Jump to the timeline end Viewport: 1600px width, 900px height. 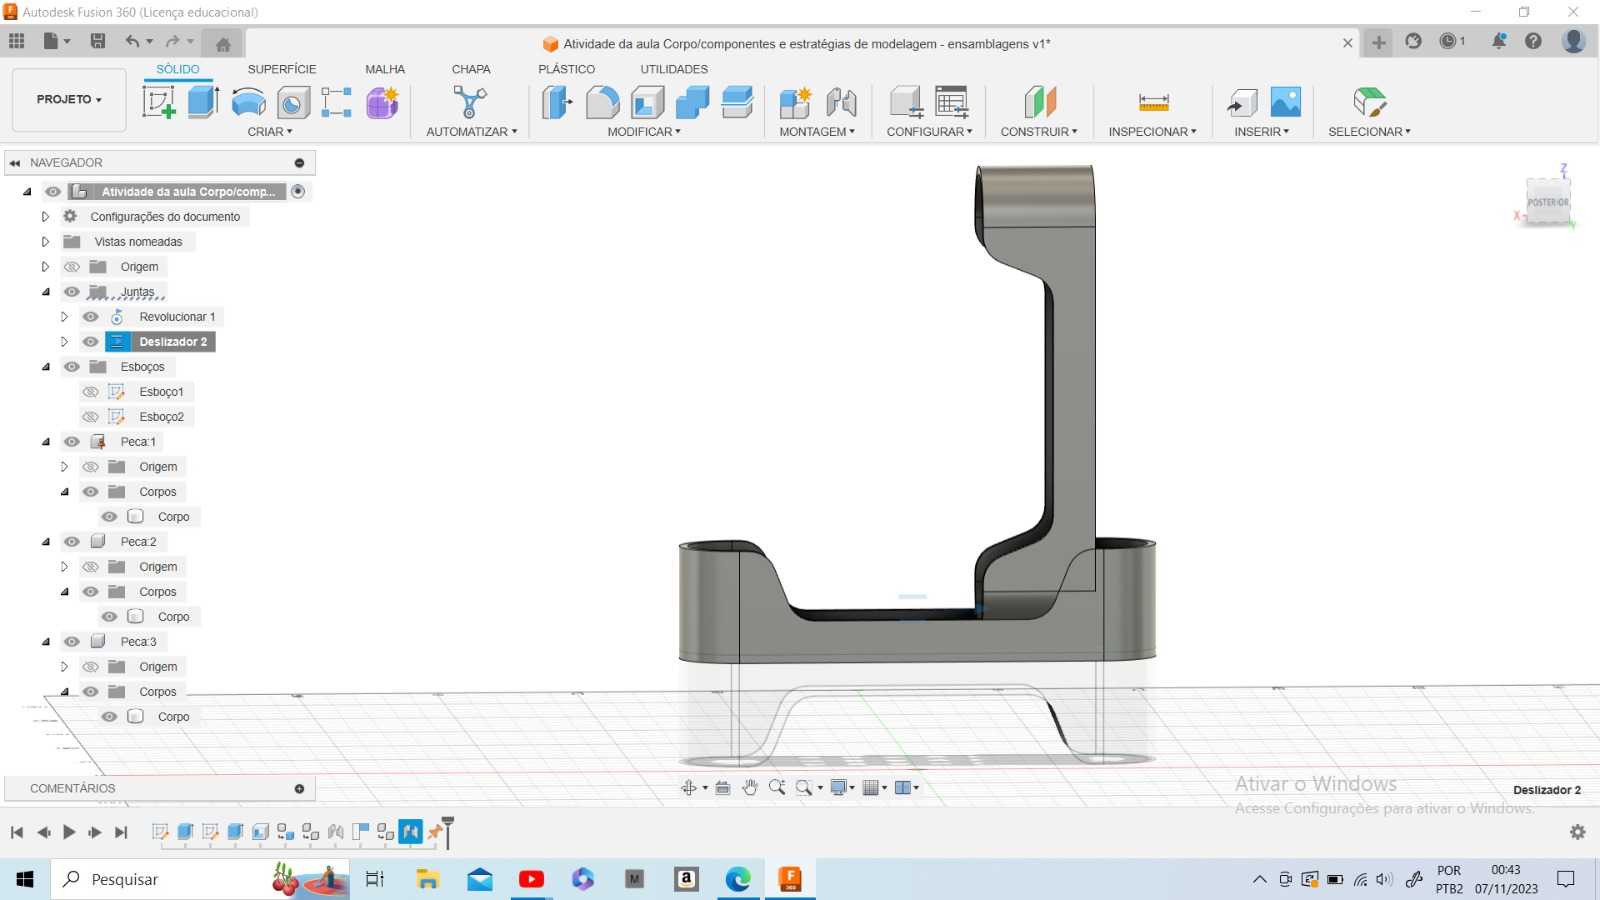(x=121, y=832)
